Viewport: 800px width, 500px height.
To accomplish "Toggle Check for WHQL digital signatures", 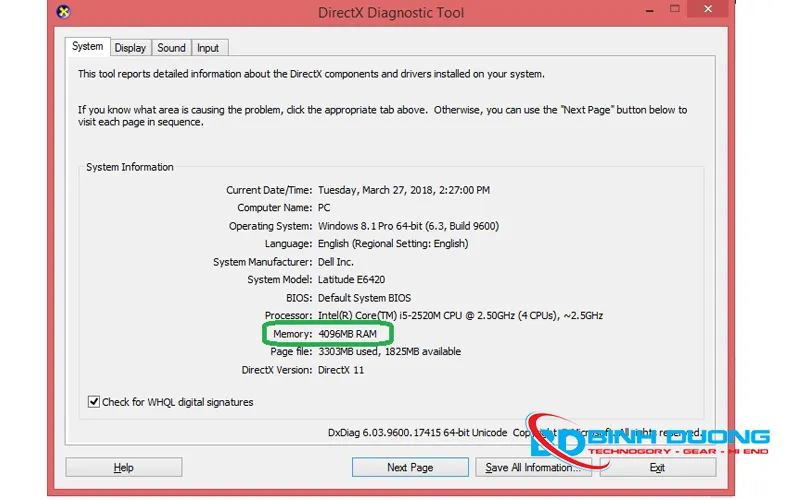I will (93, 402).
